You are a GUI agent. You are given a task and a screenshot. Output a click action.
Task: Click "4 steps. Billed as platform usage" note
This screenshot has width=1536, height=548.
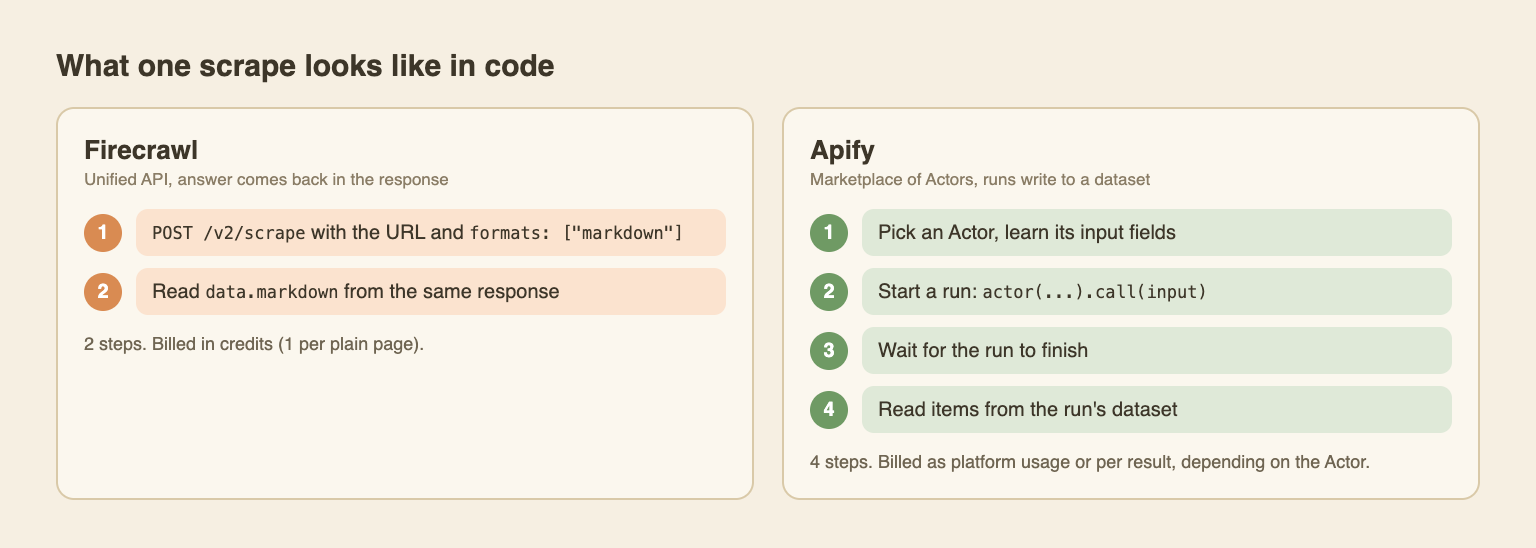pos(1089,462)
